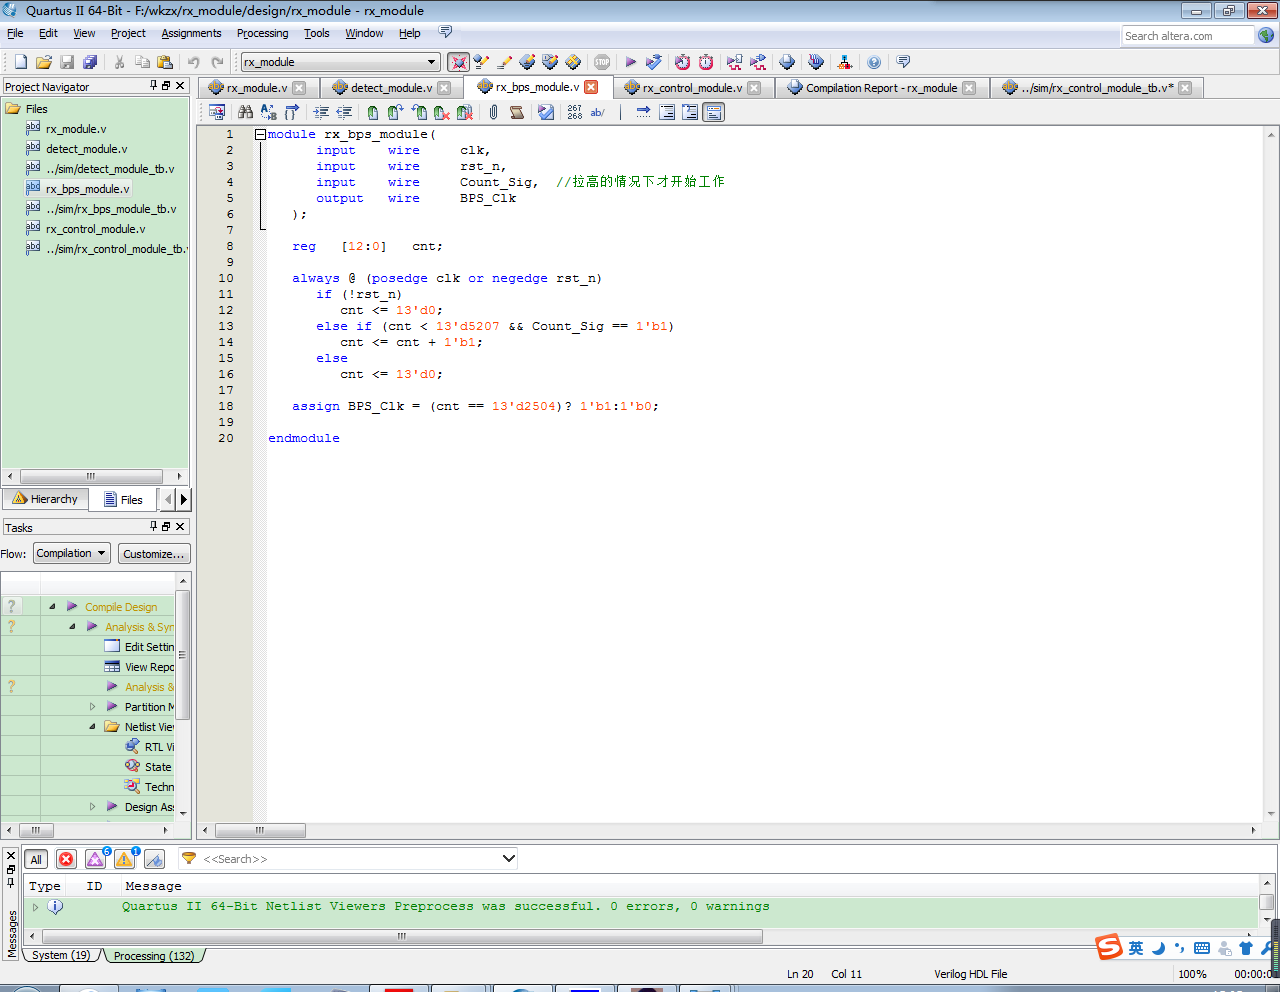Viewport: 1280px width, 992px height.
Task: Open the Flow Compilation dropdown
Action: (x=71, y=553)
